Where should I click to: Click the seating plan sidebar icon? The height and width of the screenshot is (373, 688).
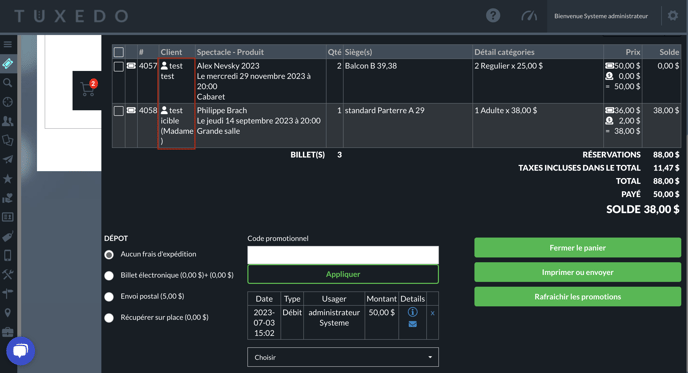point(7,217)
